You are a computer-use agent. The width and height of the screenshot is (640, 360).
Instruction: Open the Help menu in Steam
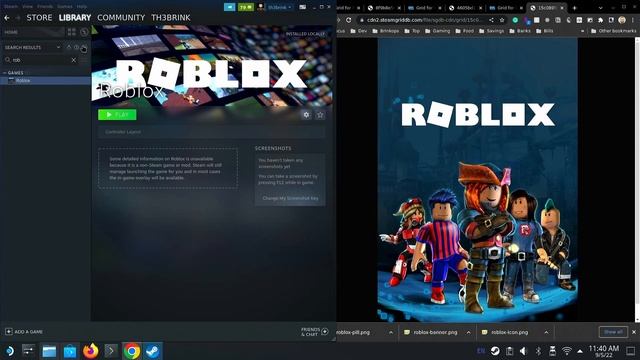pos(82,7)
